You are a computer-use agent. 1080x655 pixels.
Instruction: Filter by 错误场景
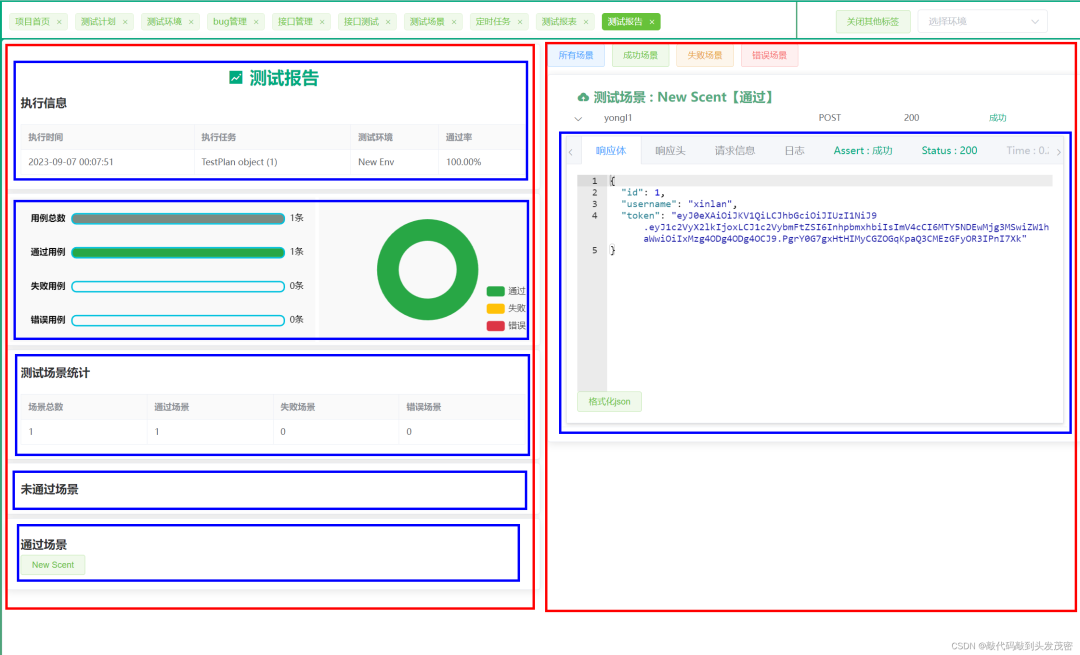(769, 55)
